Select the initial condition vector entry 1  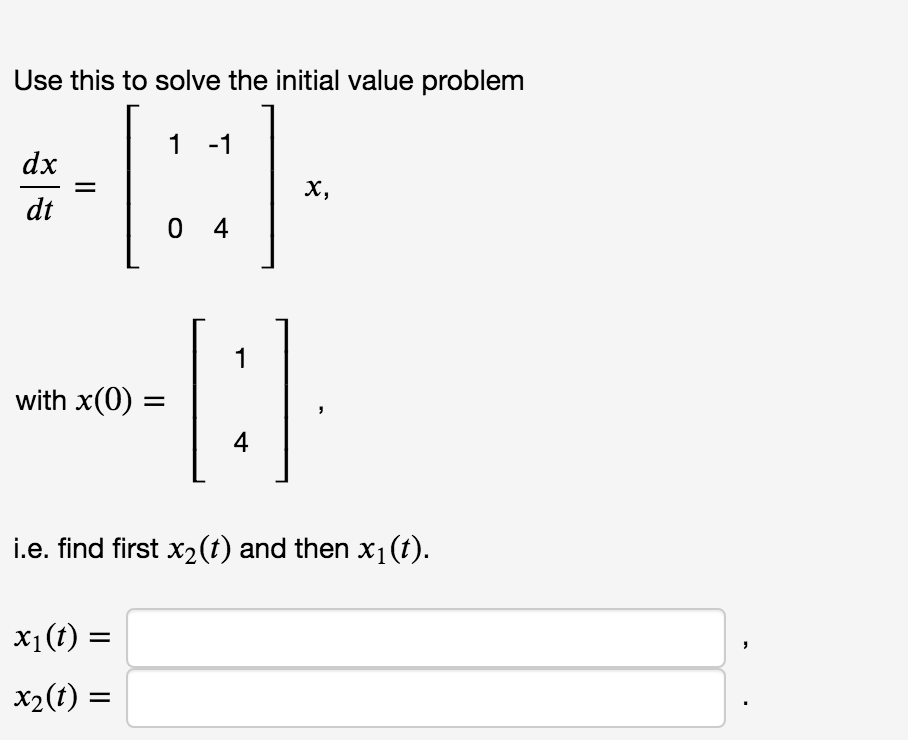(x=241, y=357)
